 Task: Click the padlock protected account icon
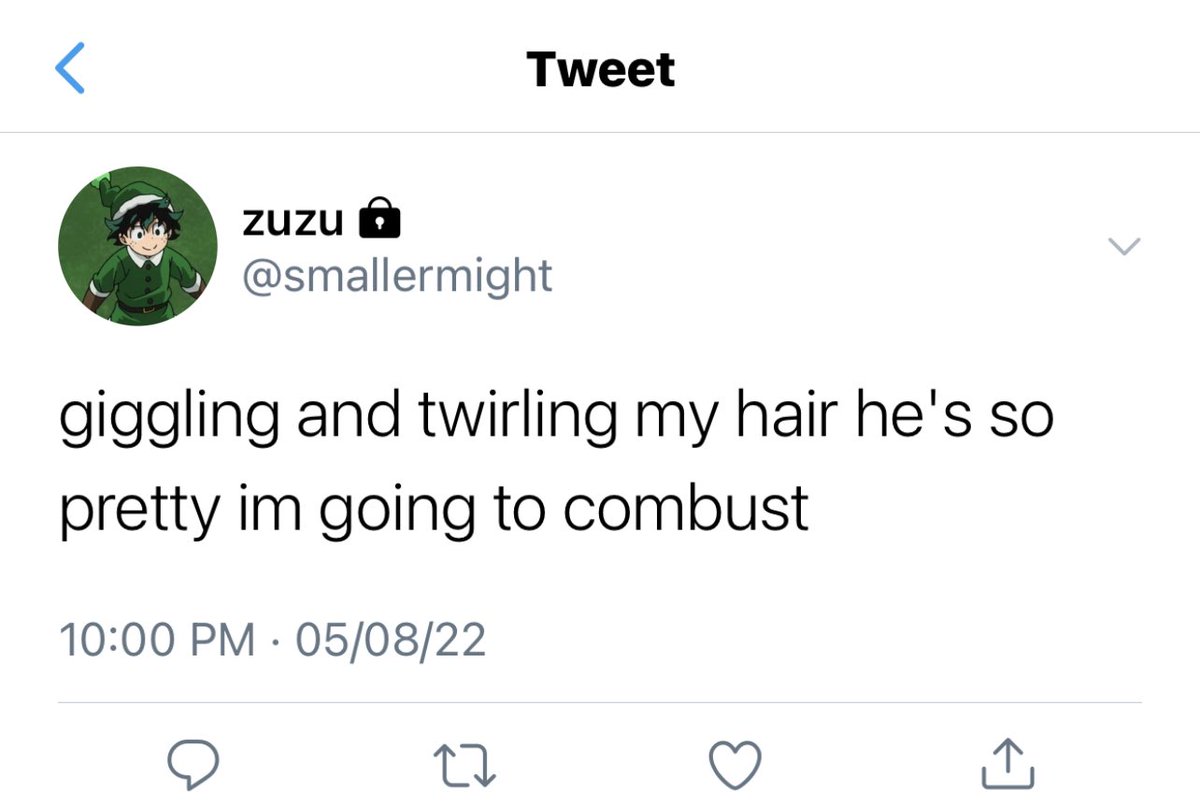379,218
